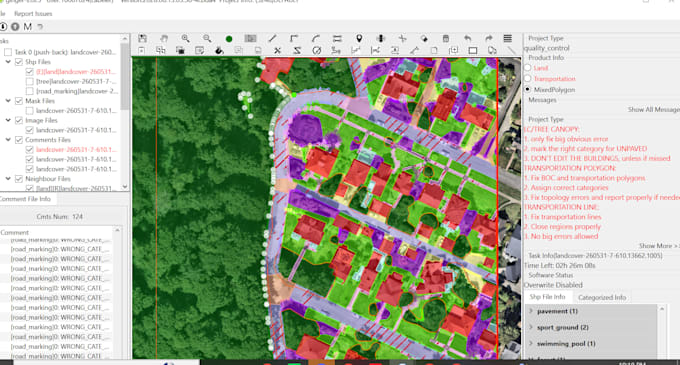Select the Zoom In magnifier tool

pyautogui.click(x=186, y=39)
